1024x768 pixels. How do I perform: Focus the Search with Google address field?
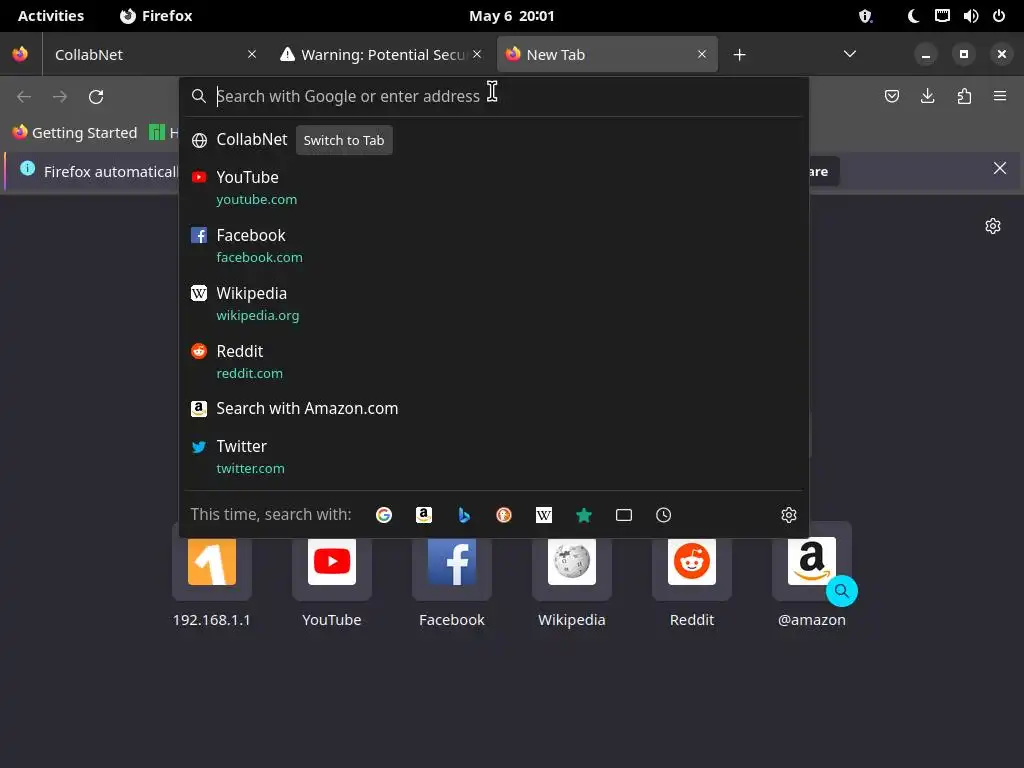(x=494, y=96)
